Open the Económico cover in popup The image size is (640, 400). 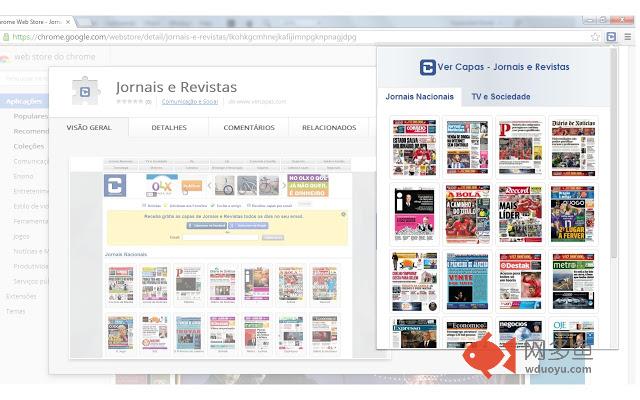click(467, 333)
